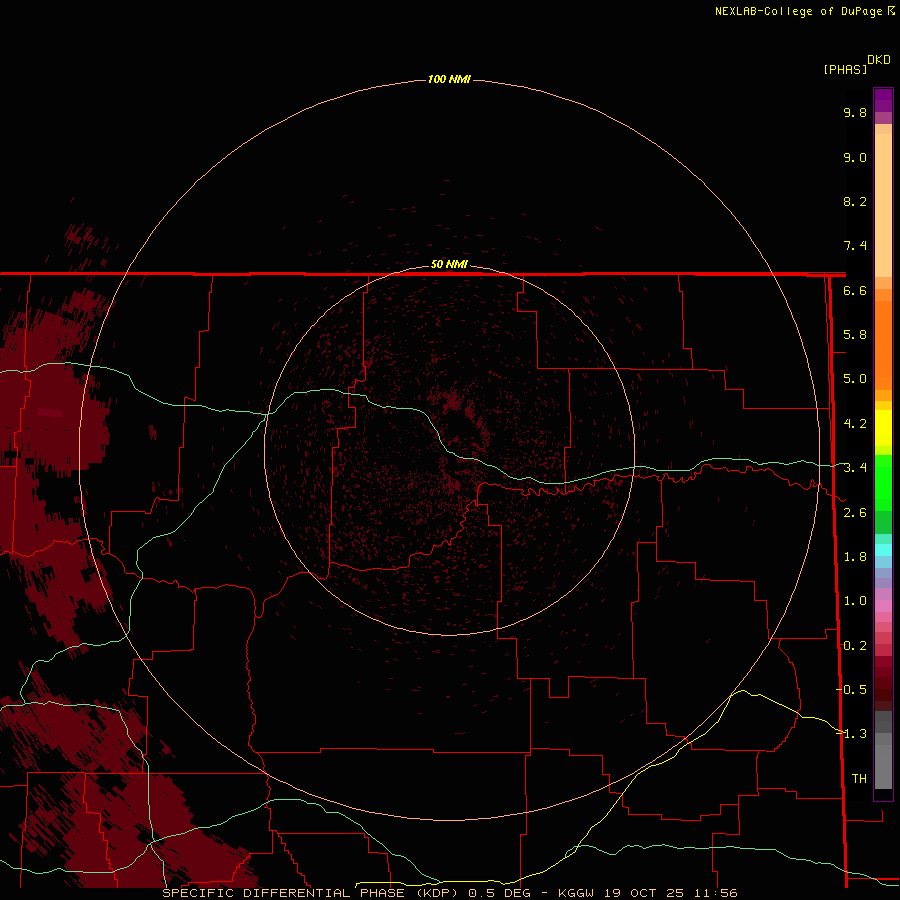Click the bright green segment of the color bar
This screenshot has height=900, width=900.
[883, 482]
